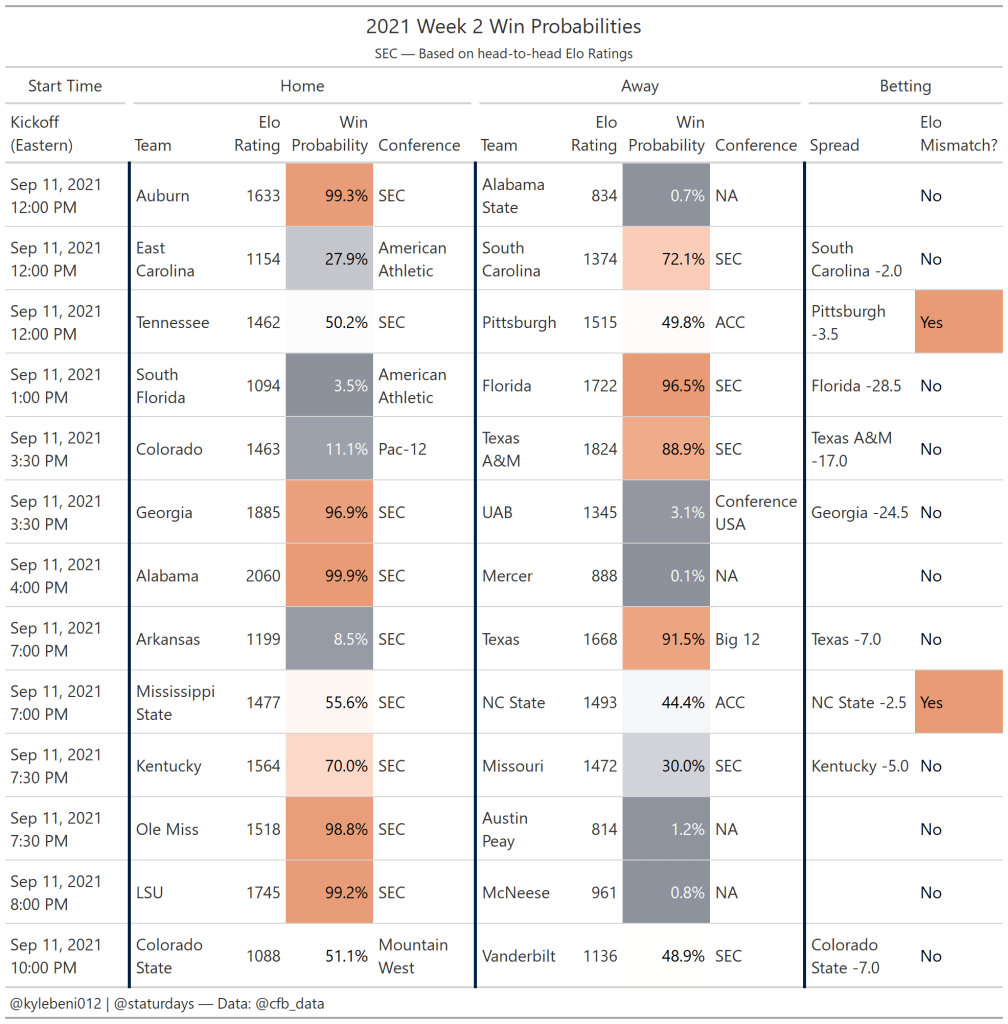Click the Home column group header

click(x=302, y=86)
